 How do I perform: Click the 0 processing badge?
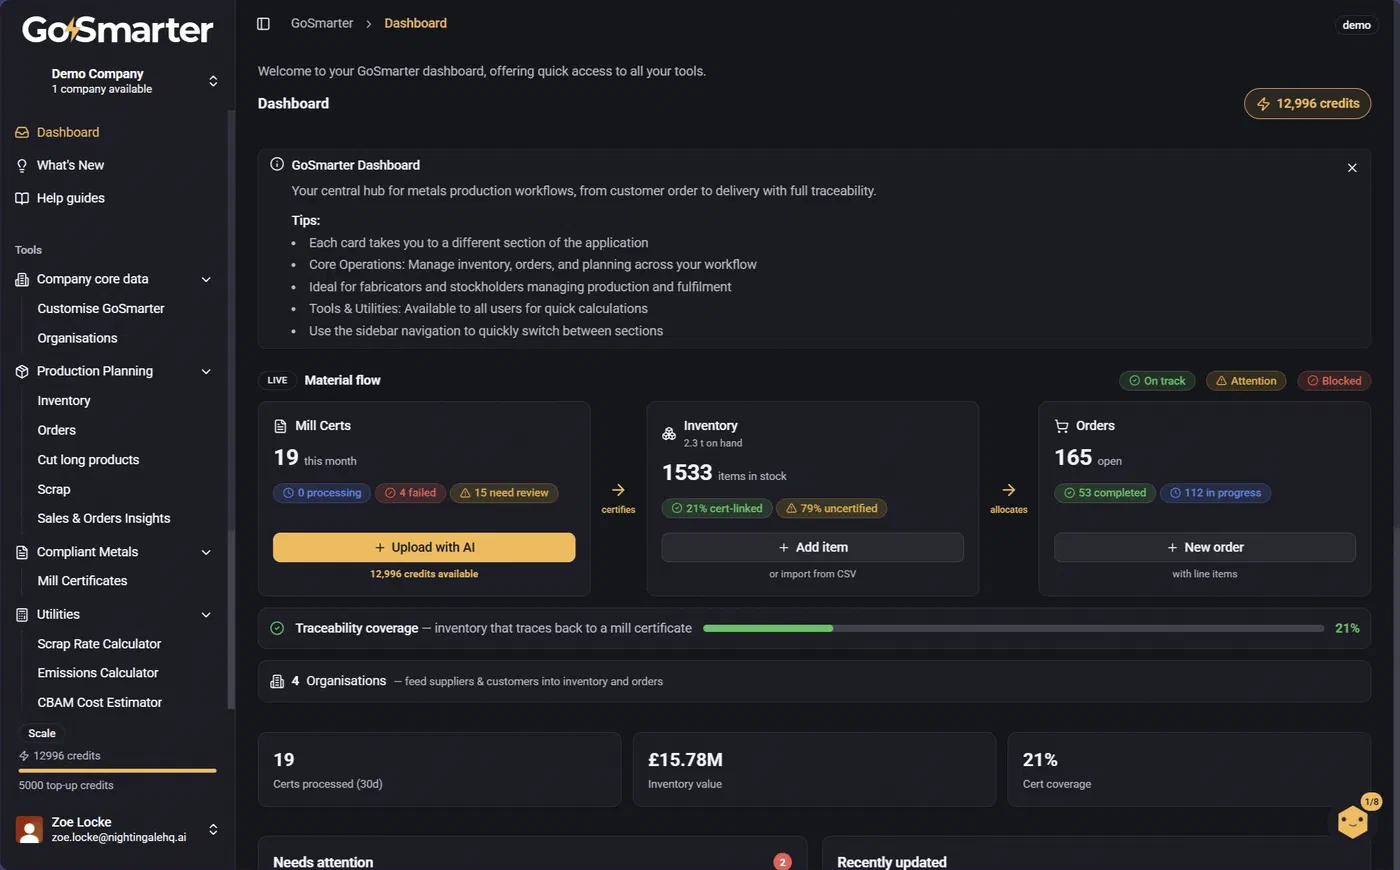(x=322, y=493)
